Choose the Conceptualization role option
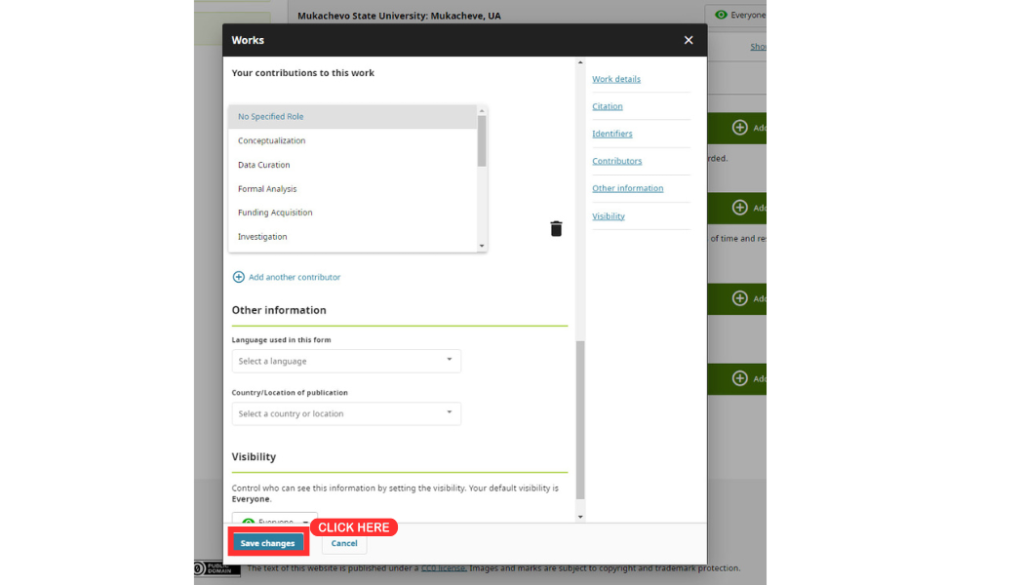This screenshot has width=1024, height=585. click(x=353, y=140)
